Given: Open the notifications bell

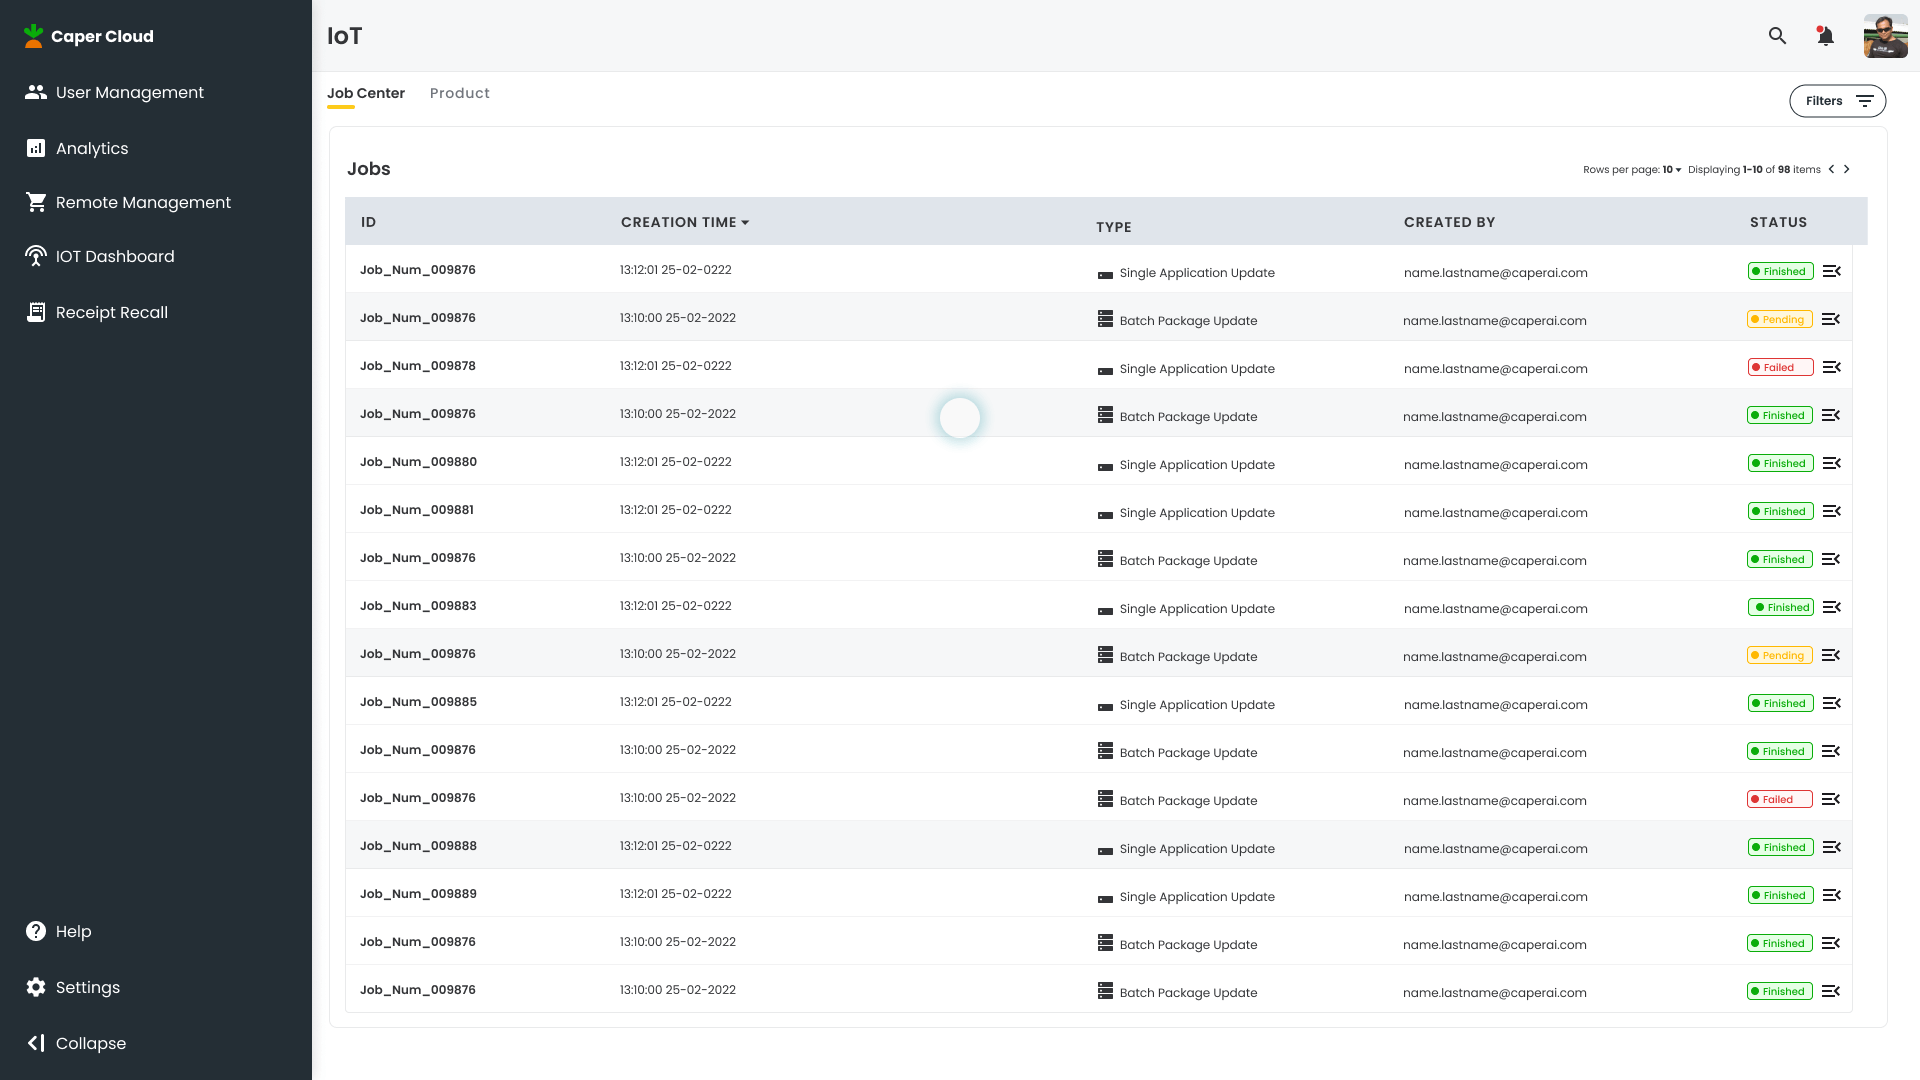Looking at the screenshot, I should coord(1825,36).
